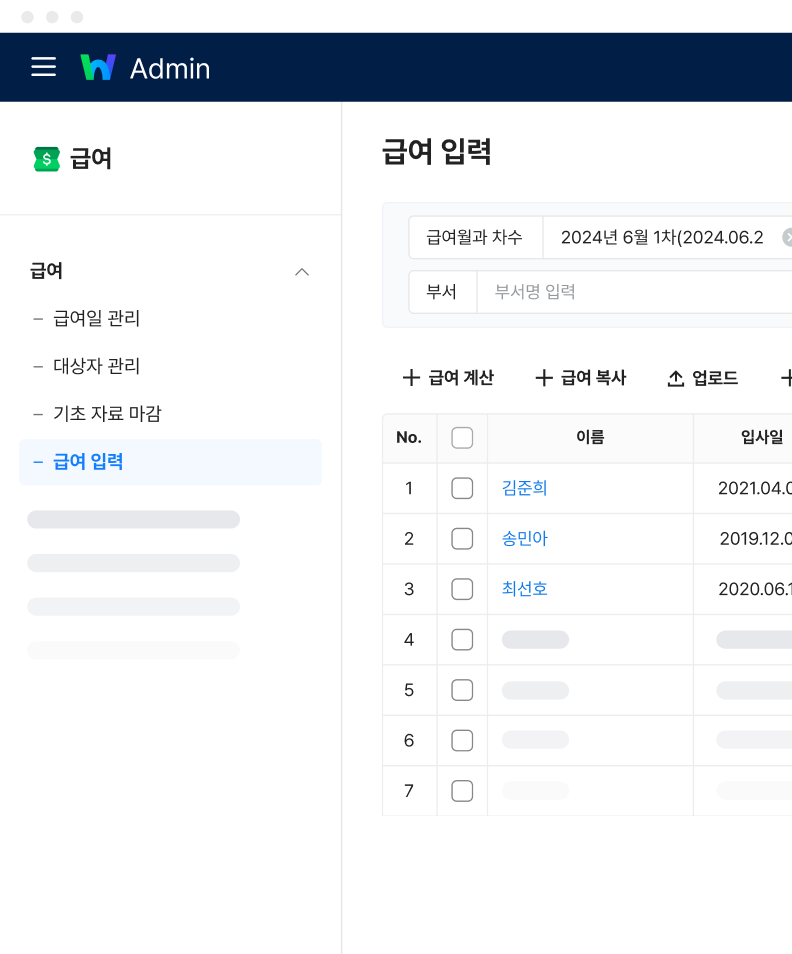Open the 급여월과 차수 dropdown

(x=662, y=237)
